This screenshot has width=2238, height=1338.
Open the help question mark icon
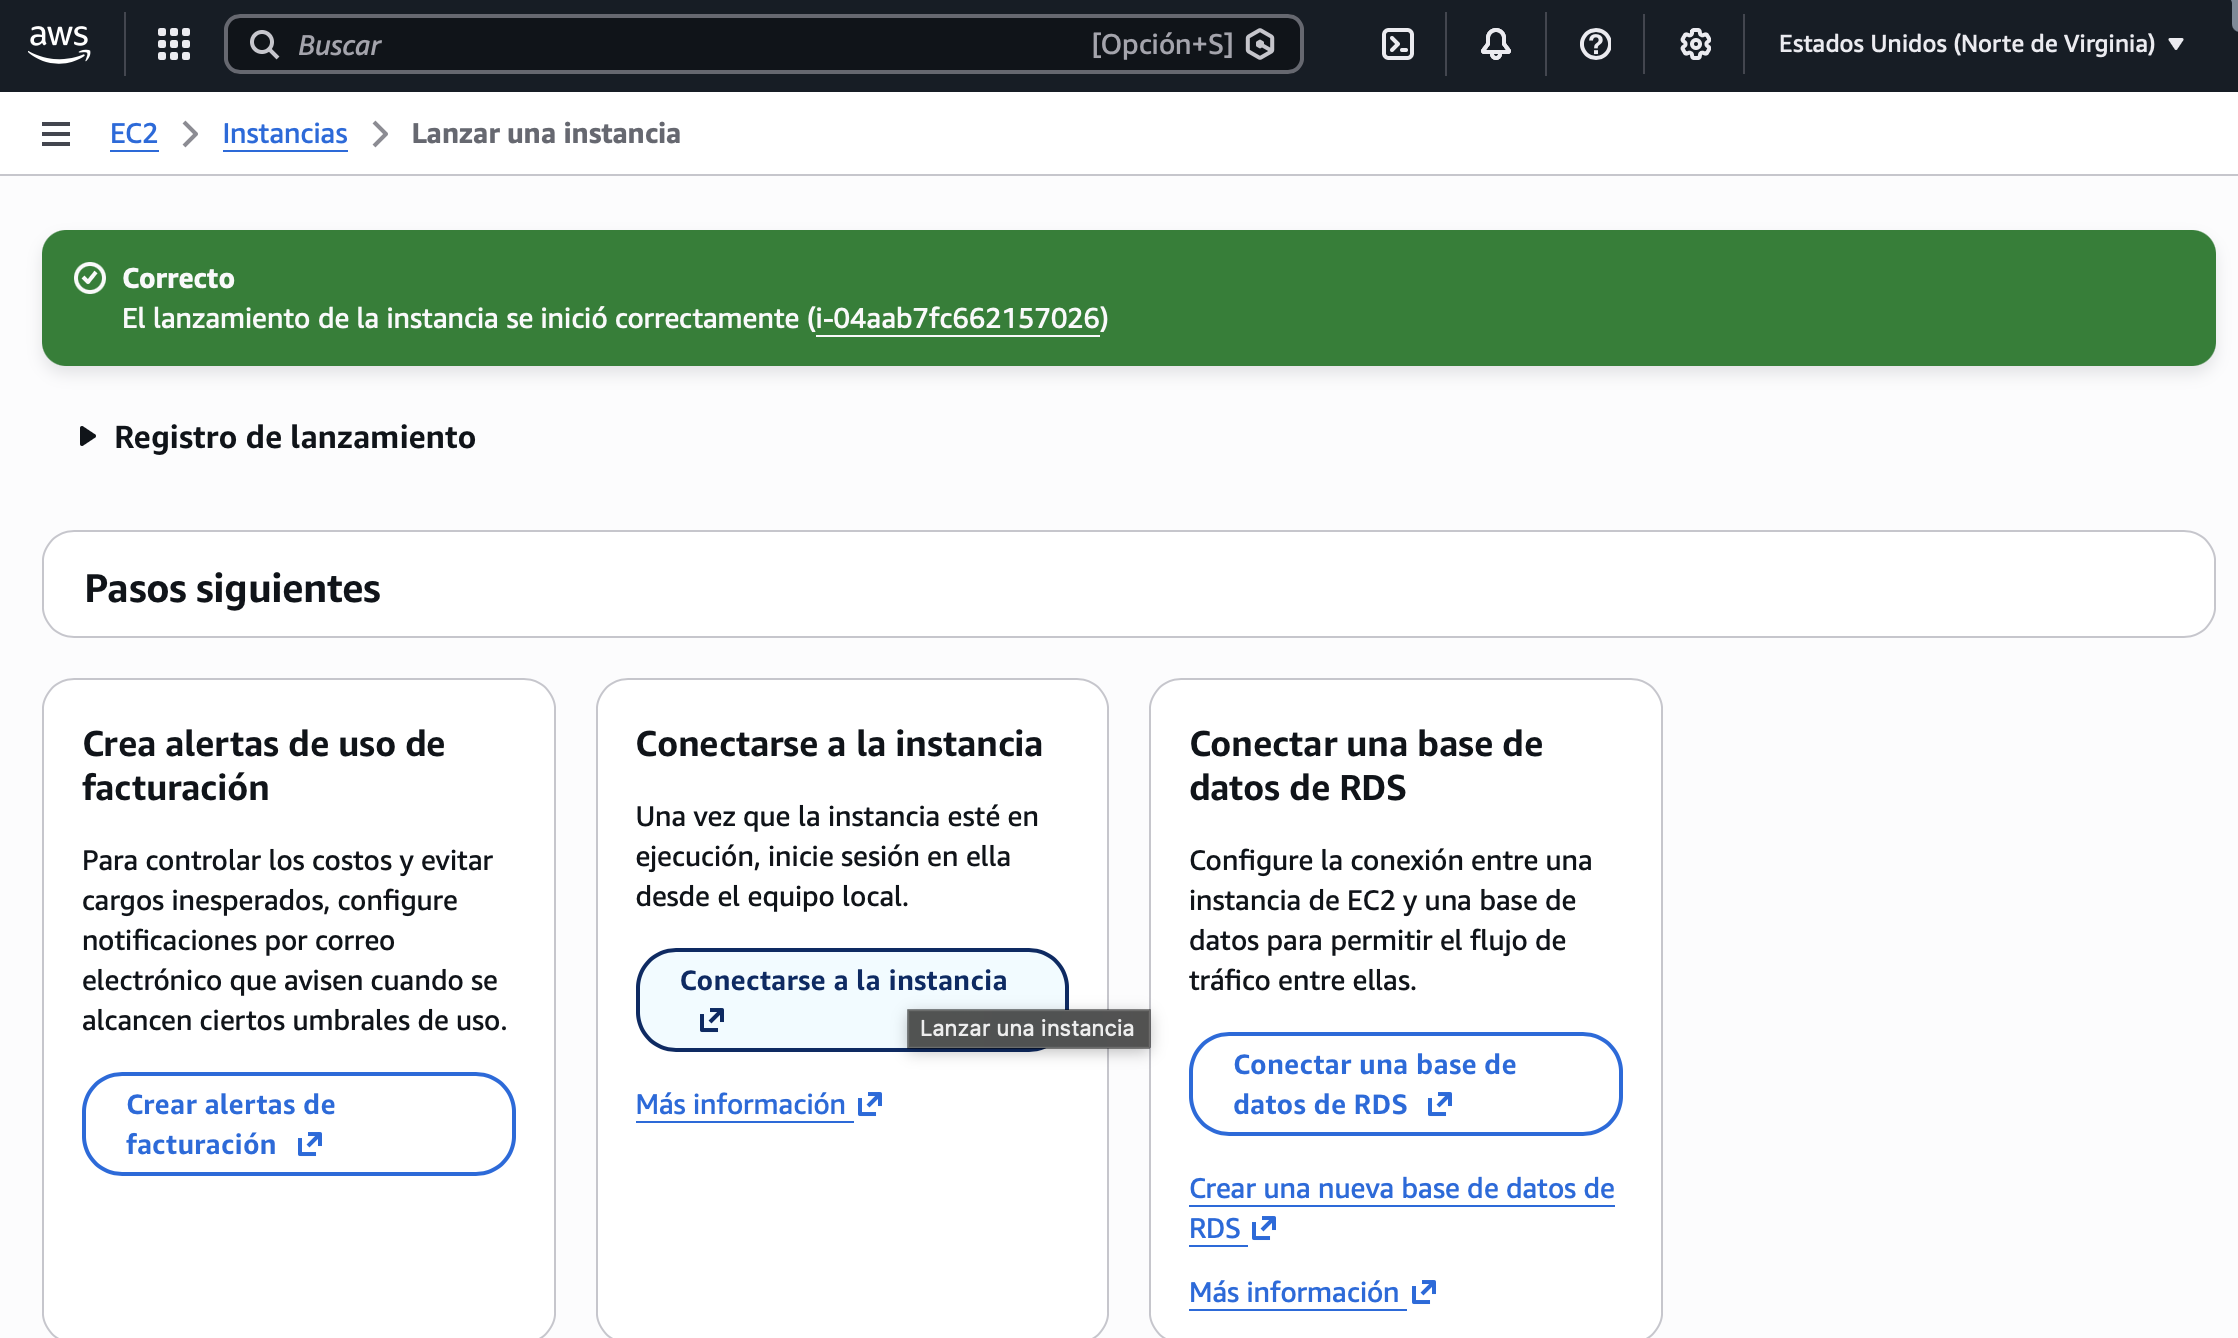[x=1595, y=44]
